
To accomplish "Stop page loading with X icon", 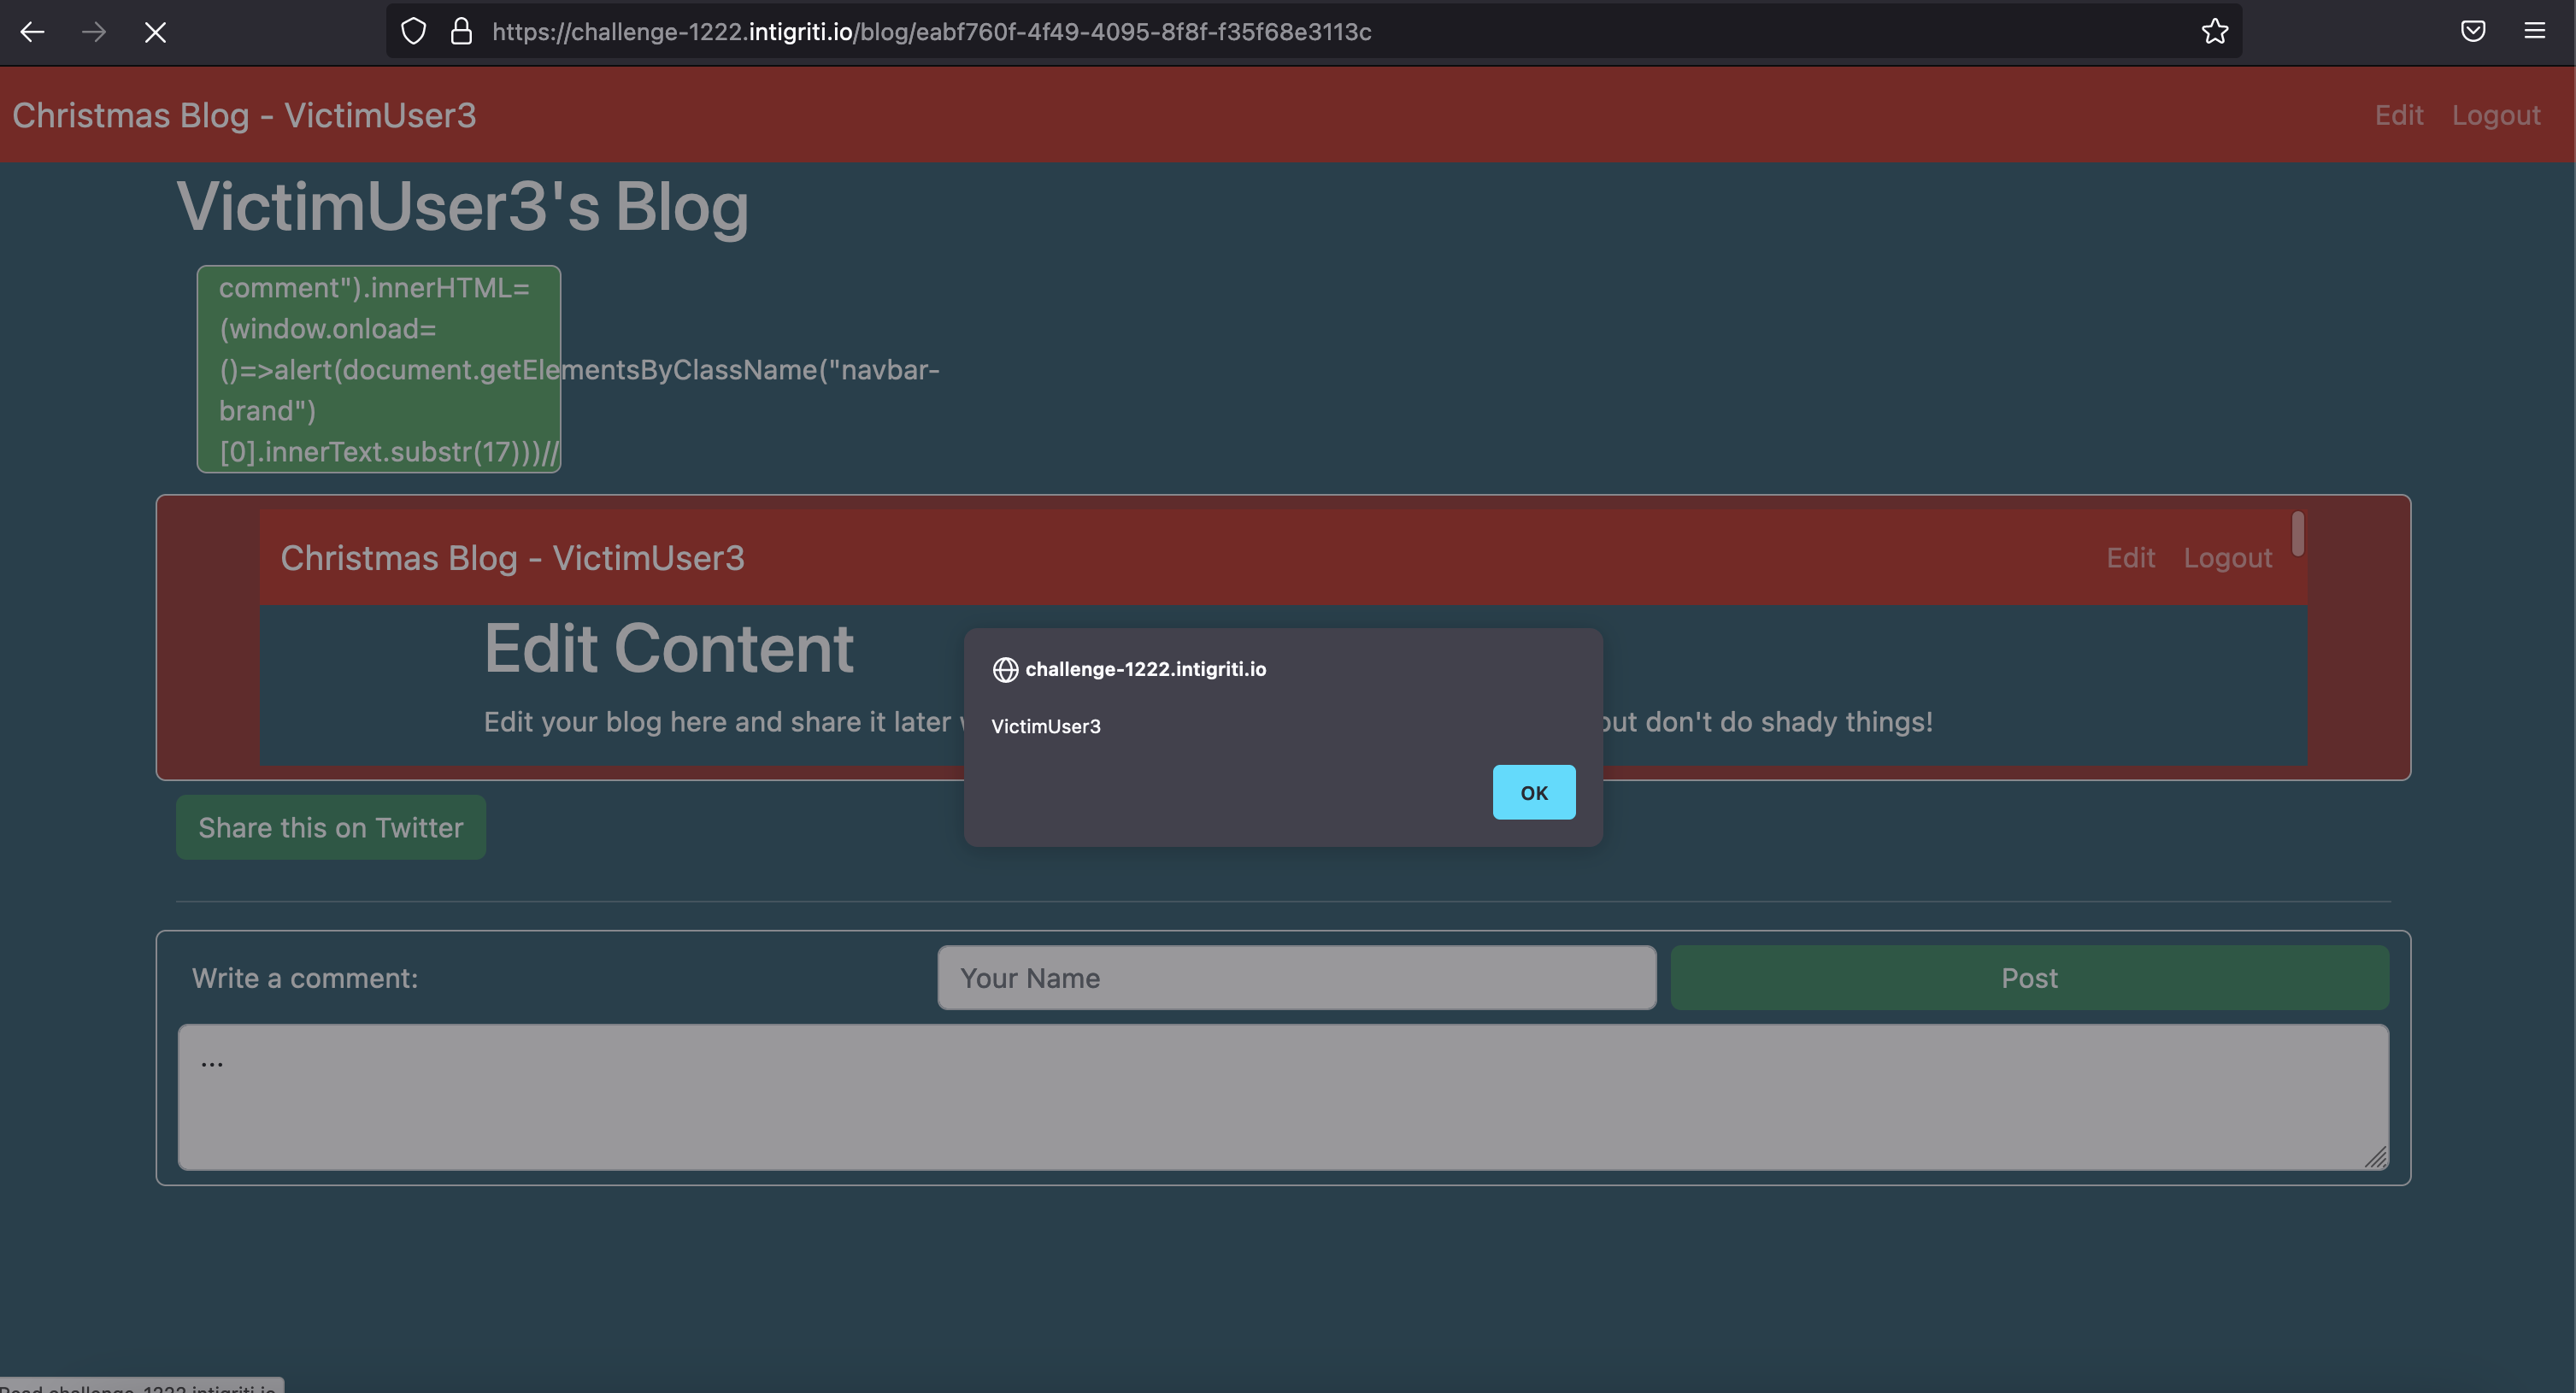I will tap(155, 32).
